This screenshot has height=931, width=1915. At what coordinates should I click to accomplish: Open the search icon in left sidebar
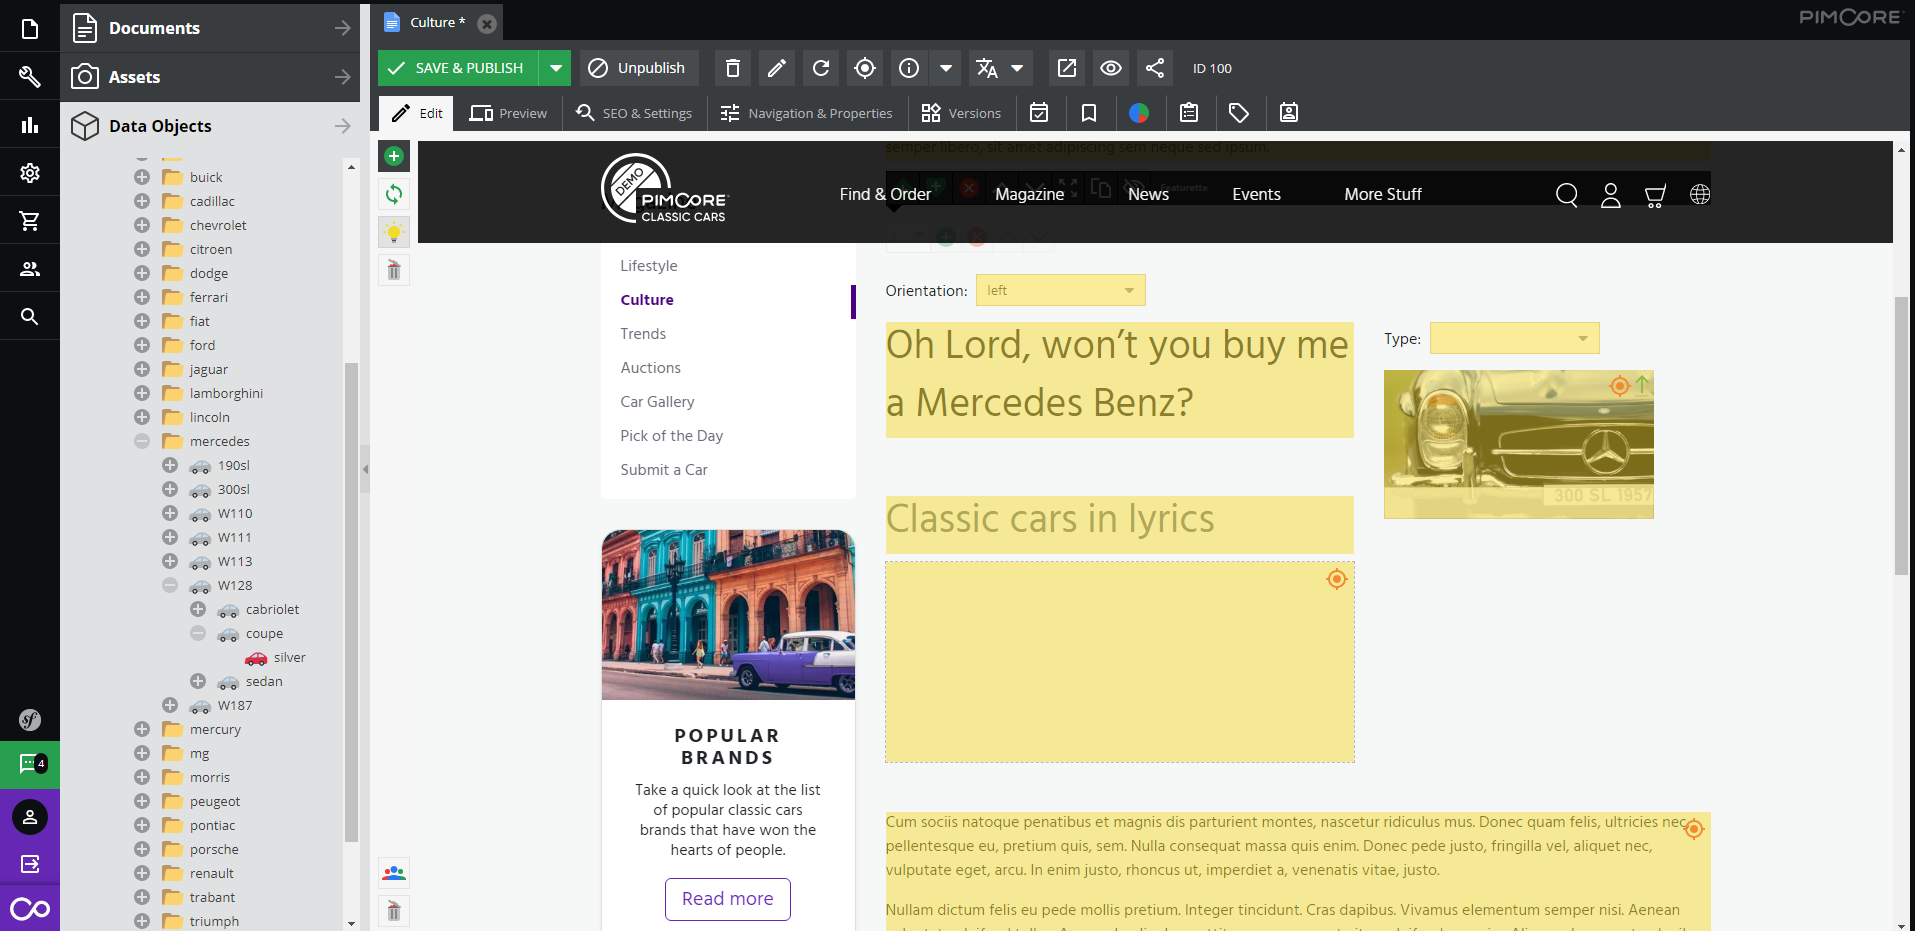coord(30,317)
